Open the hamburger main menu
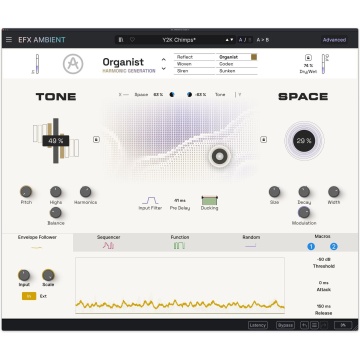Screen dimensions: 360x360 tap(9, 40)
